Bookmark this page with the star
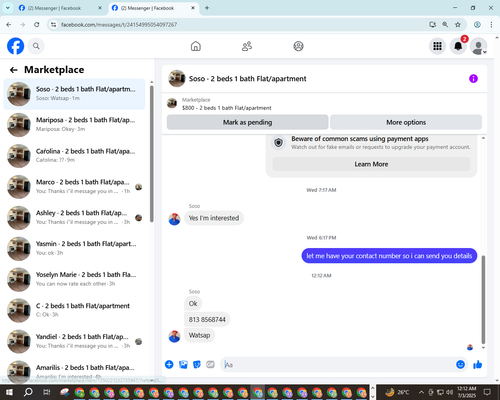Viewport: 500px width, 400px height. pyautogui.click(x=458, y=24)
